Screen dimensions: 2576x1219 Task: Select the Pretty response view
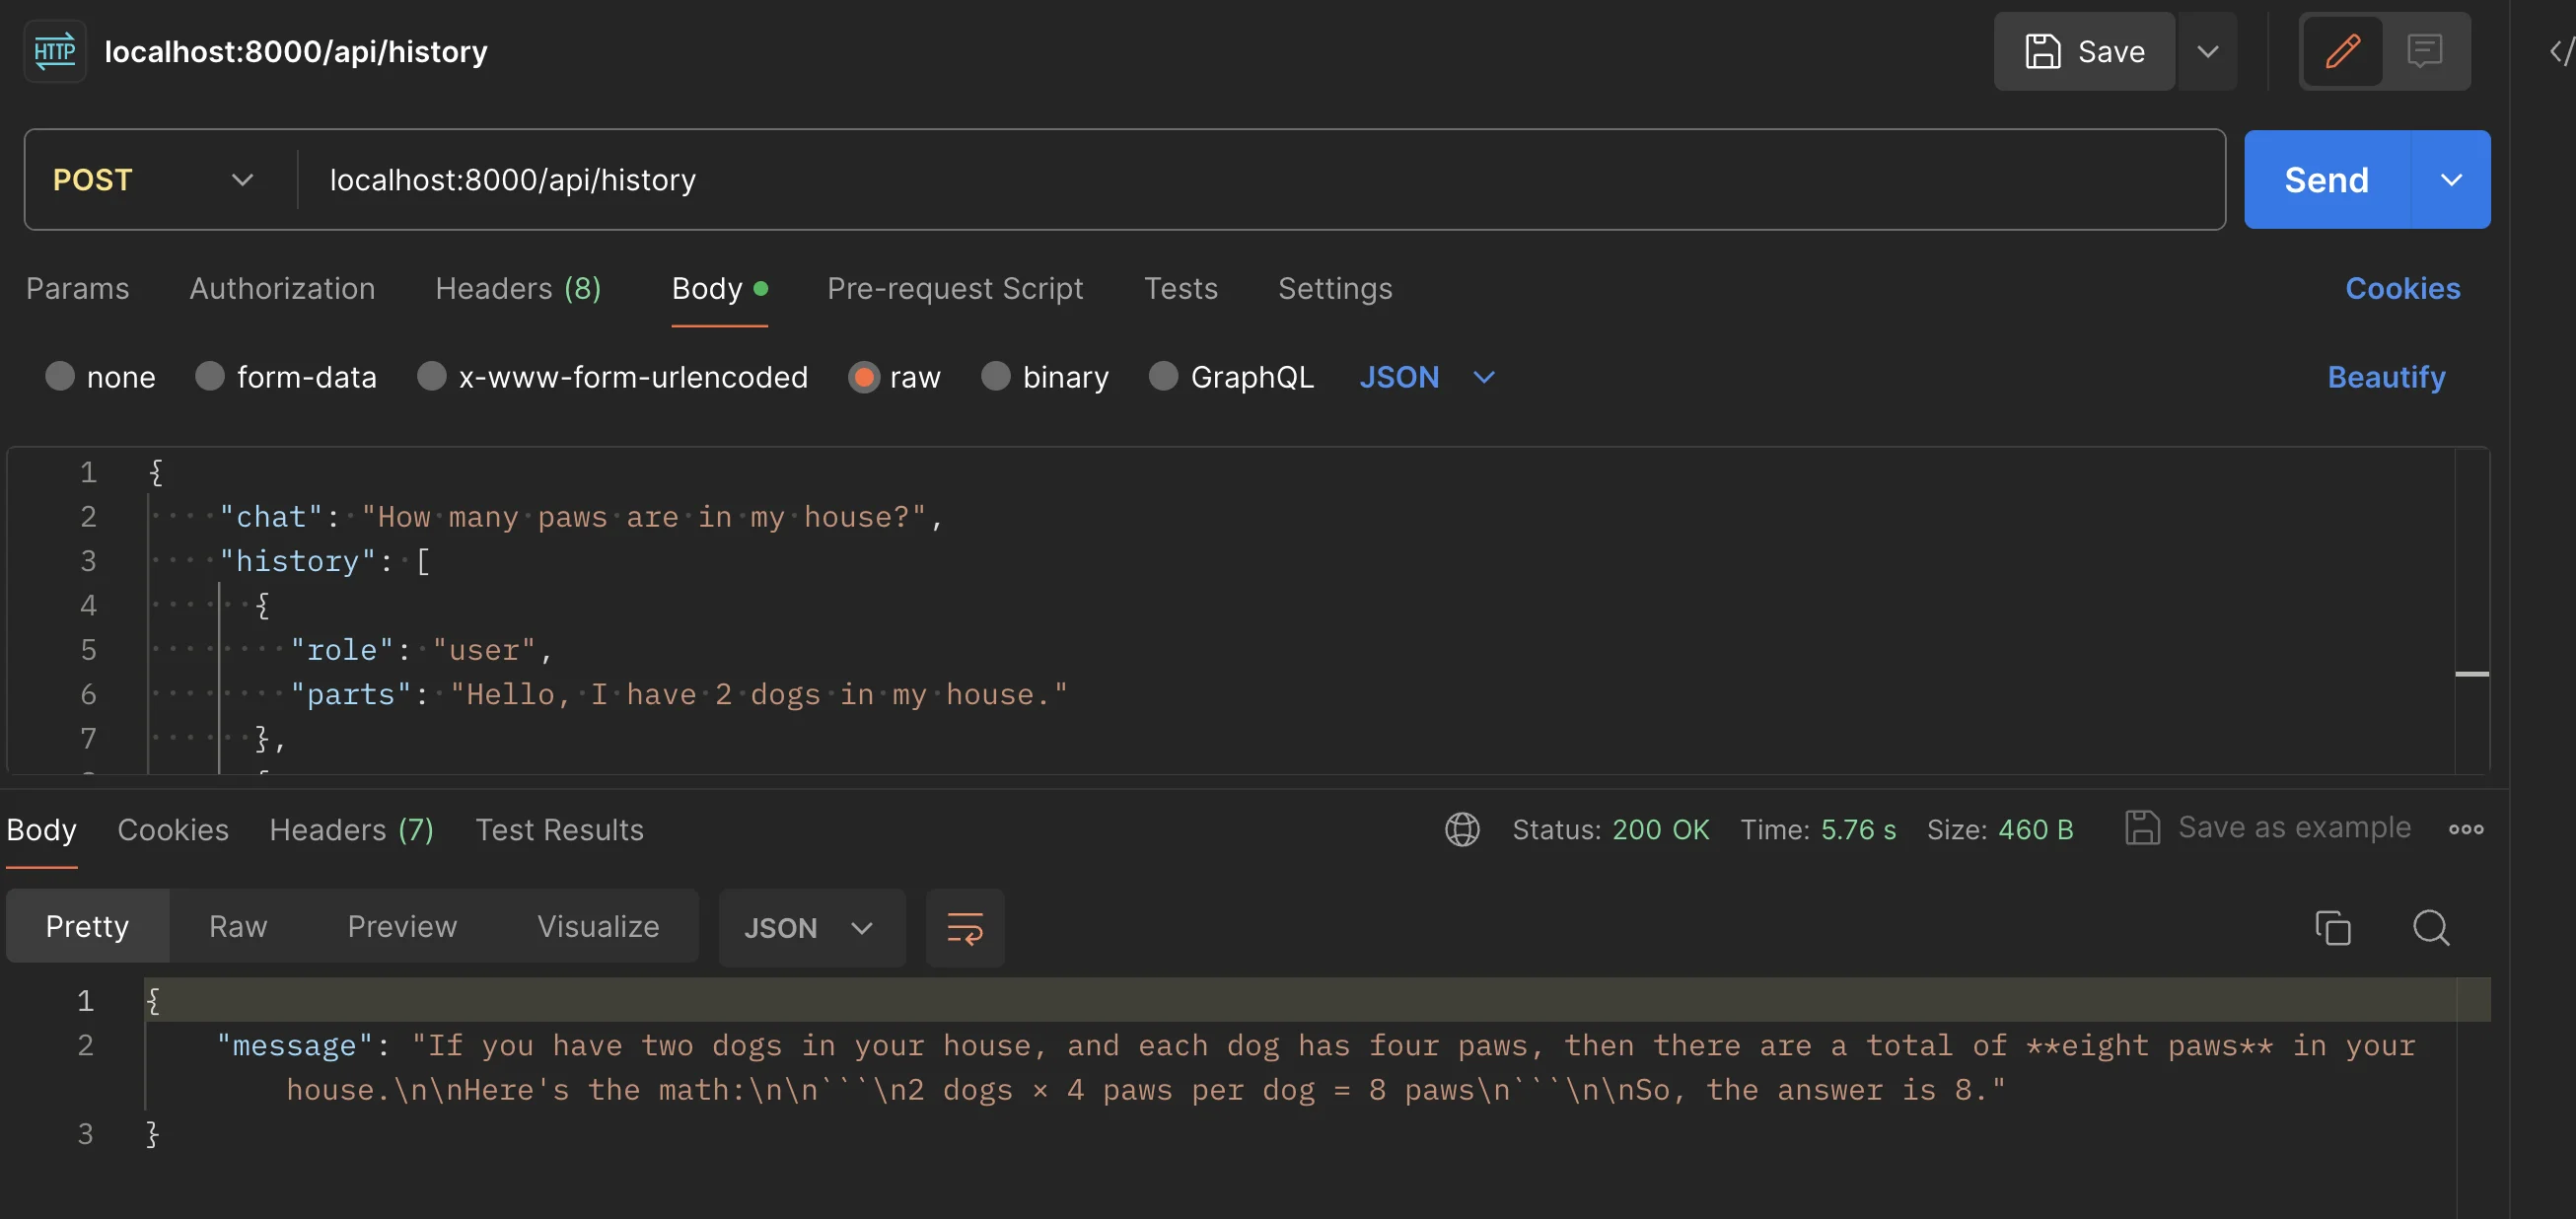pyautogui.click(x=87, y=927)
